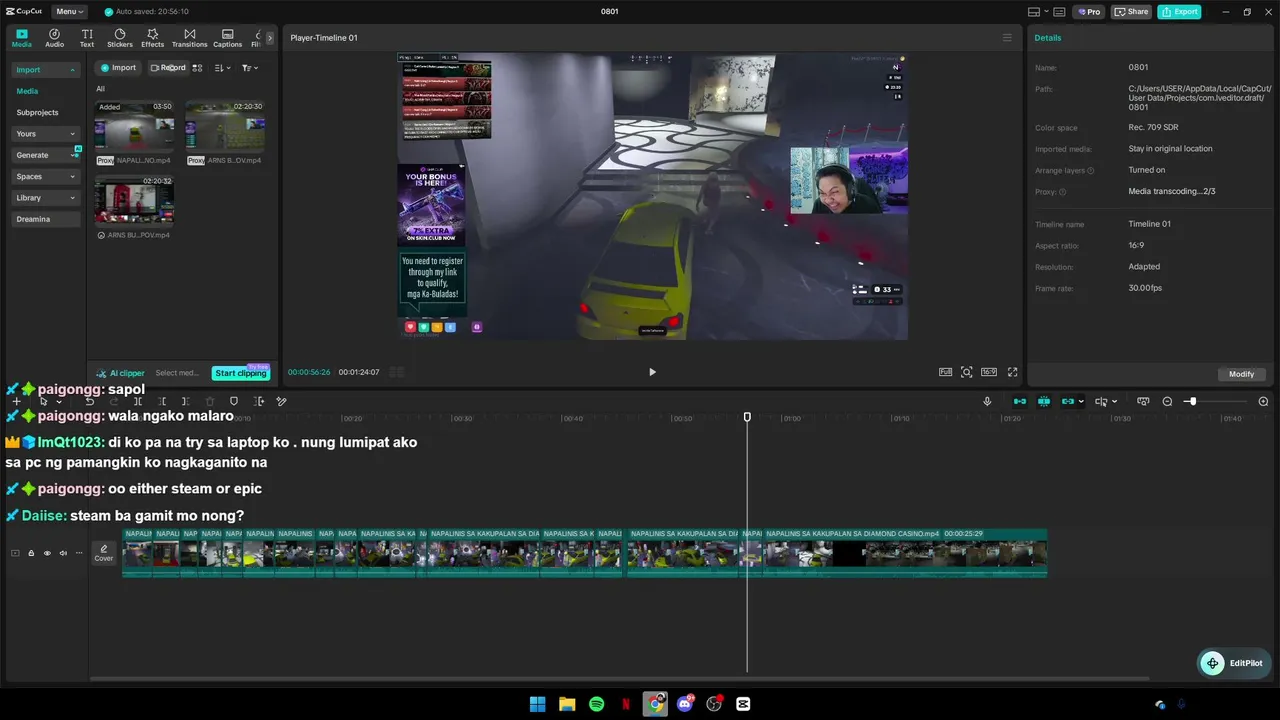Open the Audio panel
The height and width of the screenshot is (720, 1280).
54,38
